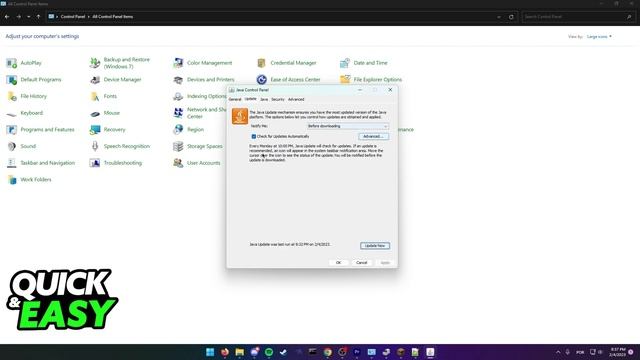640x360 pixels.
Task: Open recent locations dropdown arrow
Action: click(29, 17)
